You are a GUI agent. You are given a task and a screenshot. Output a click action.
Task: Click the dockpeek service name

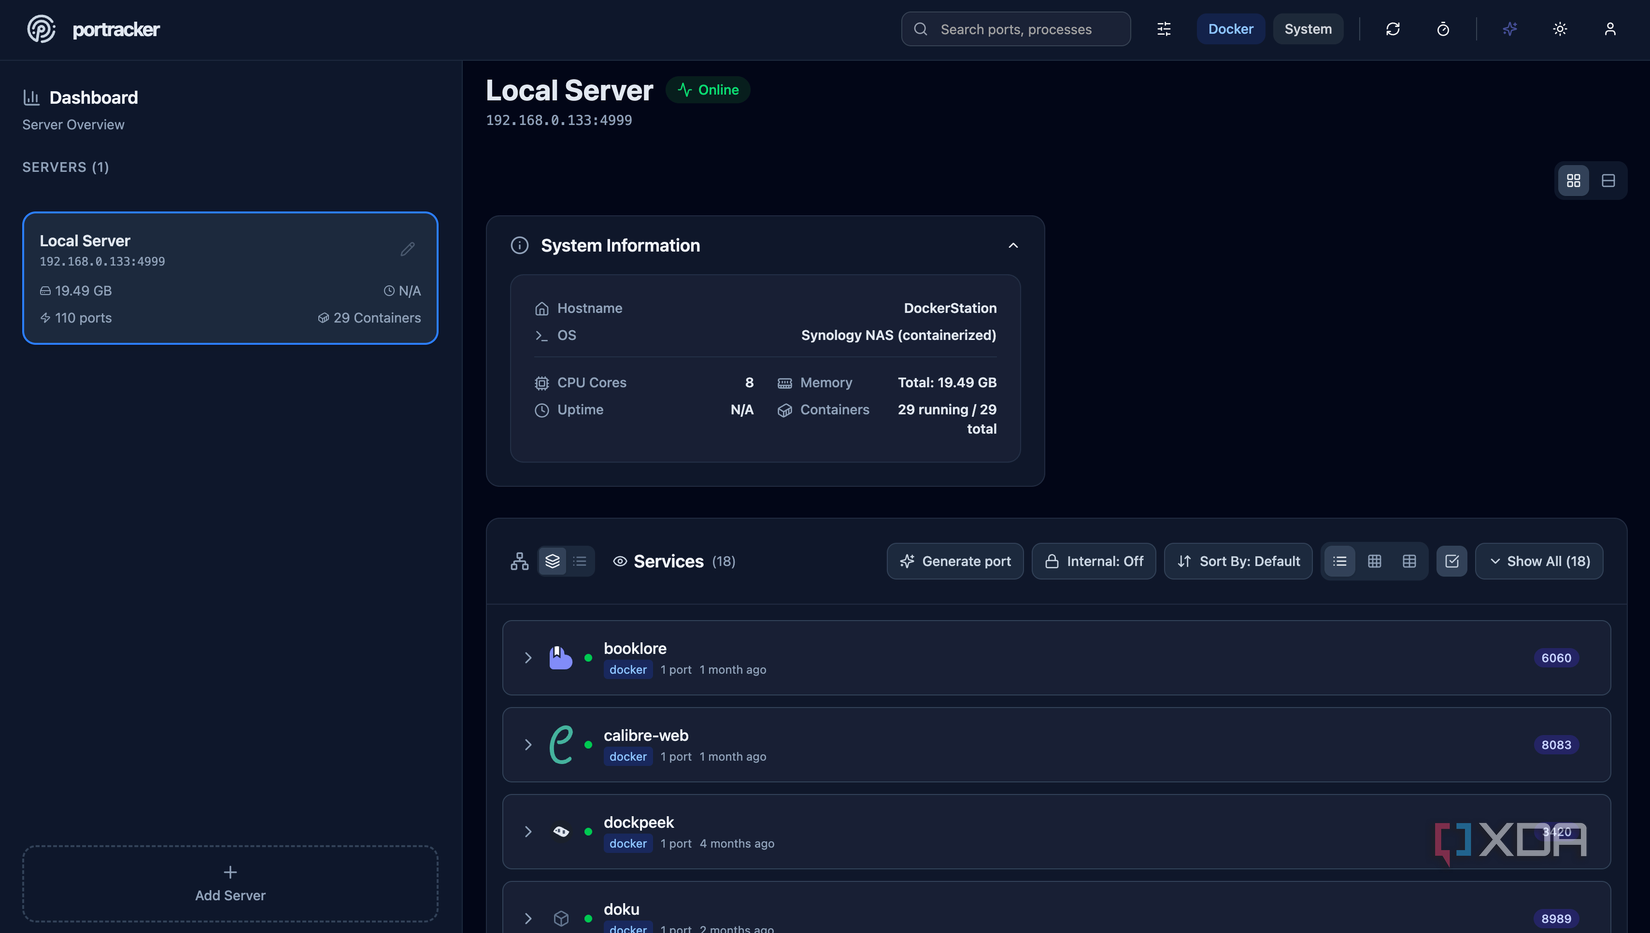click(639, 823)
